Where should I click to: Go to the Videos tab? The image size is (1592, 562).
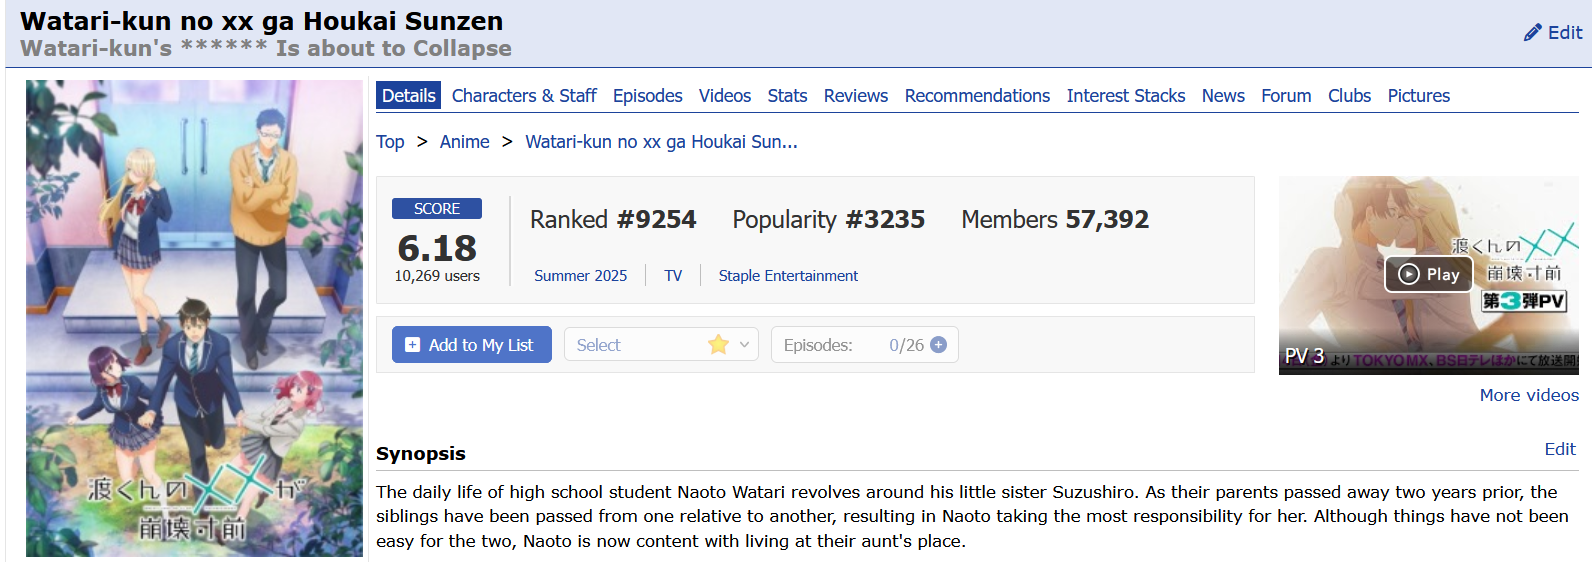click(724, 96)
